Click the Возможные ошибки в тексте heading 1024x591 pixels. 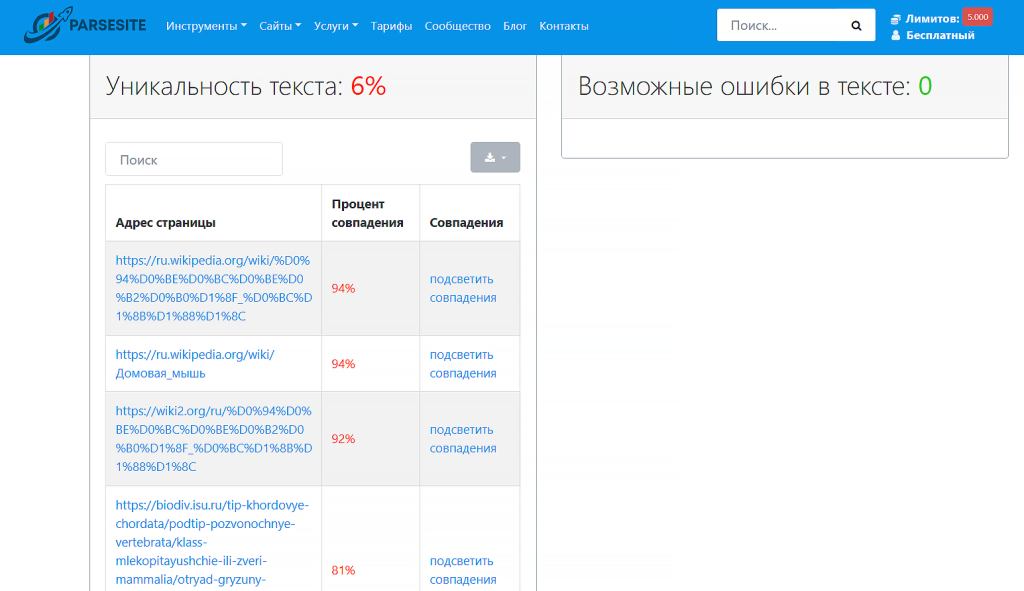pos(755,86)
